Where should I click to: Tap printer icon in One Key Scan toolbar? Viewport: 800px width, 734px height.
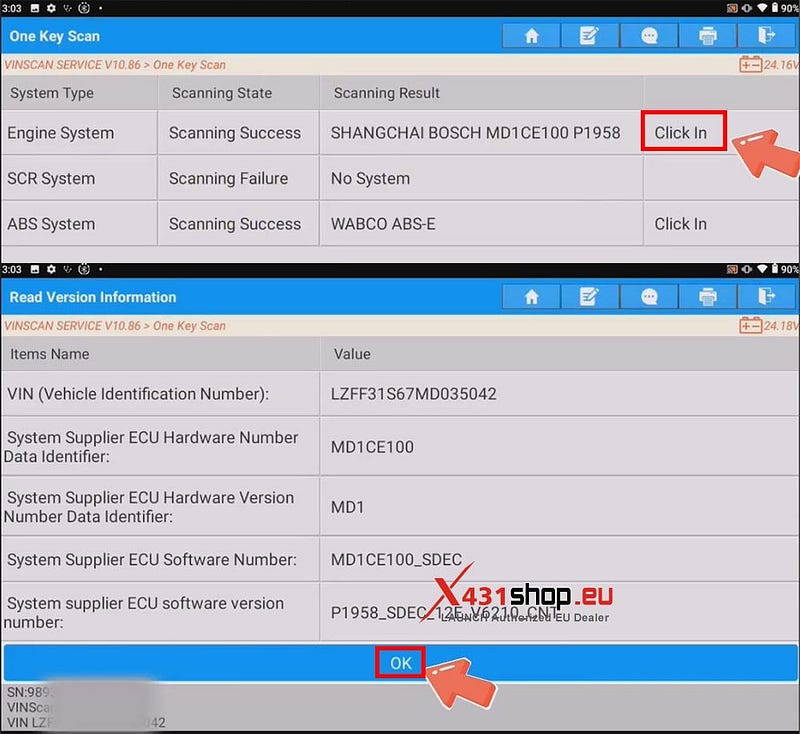[707, 36]
